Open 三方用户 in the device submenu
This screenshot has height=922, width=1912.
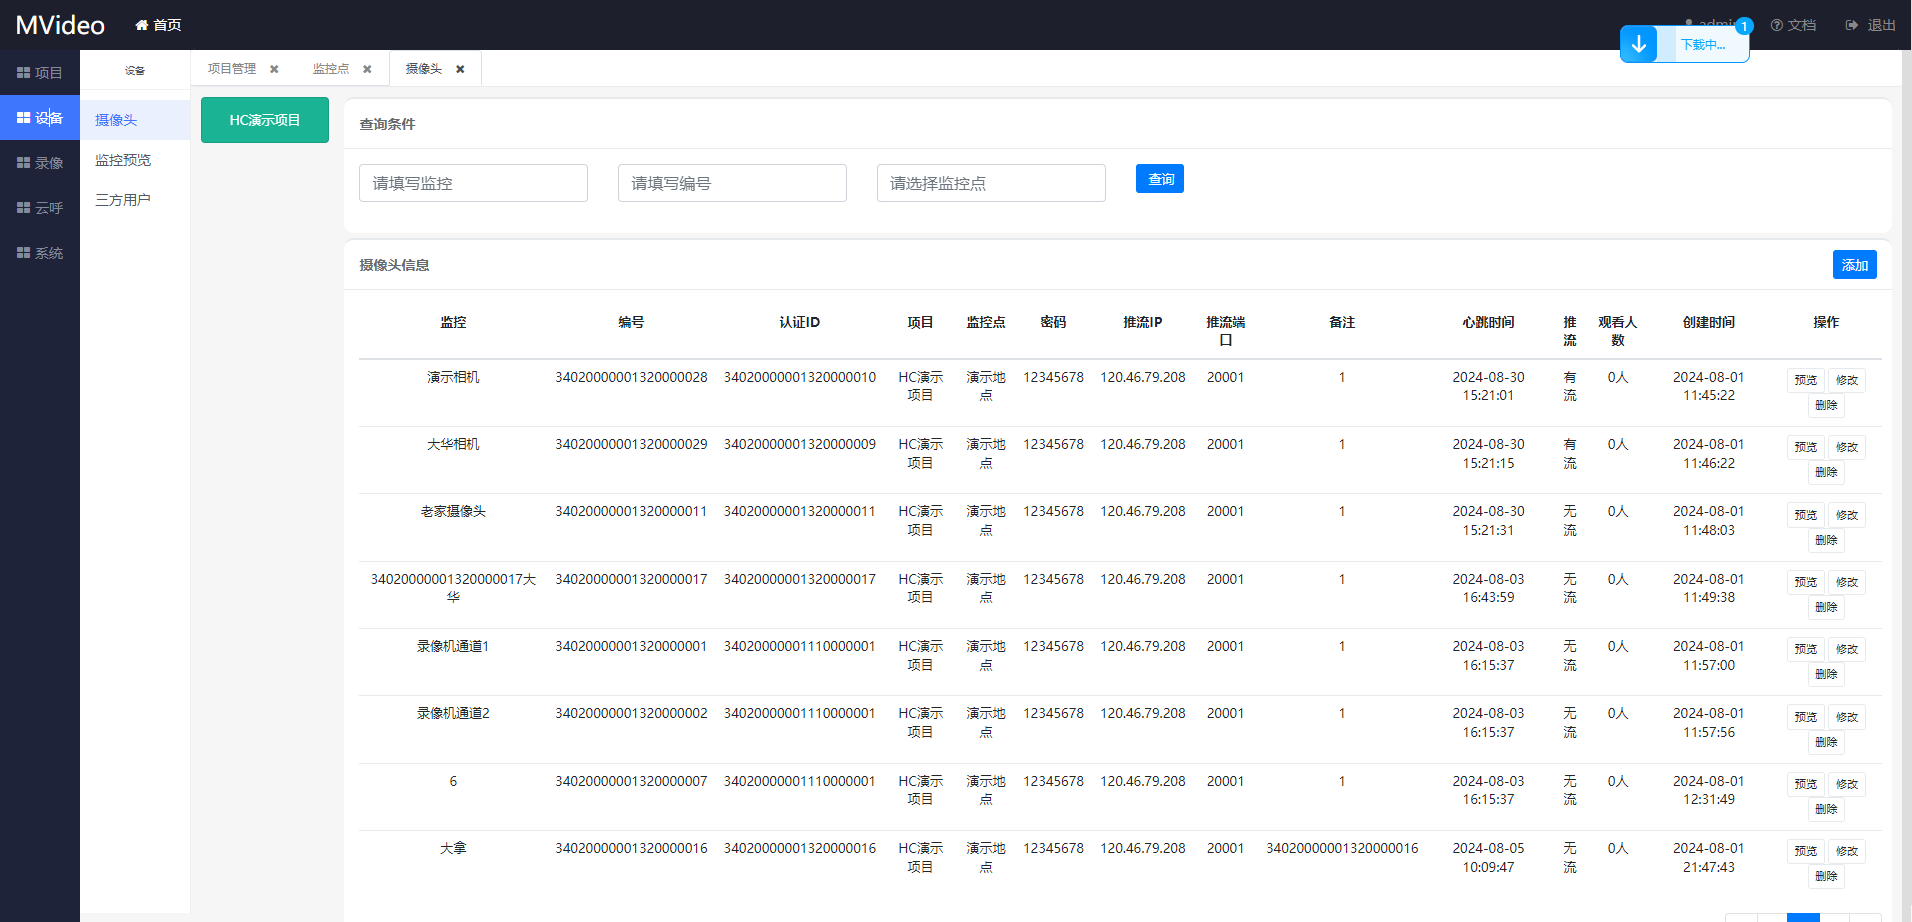pos(135,200)
